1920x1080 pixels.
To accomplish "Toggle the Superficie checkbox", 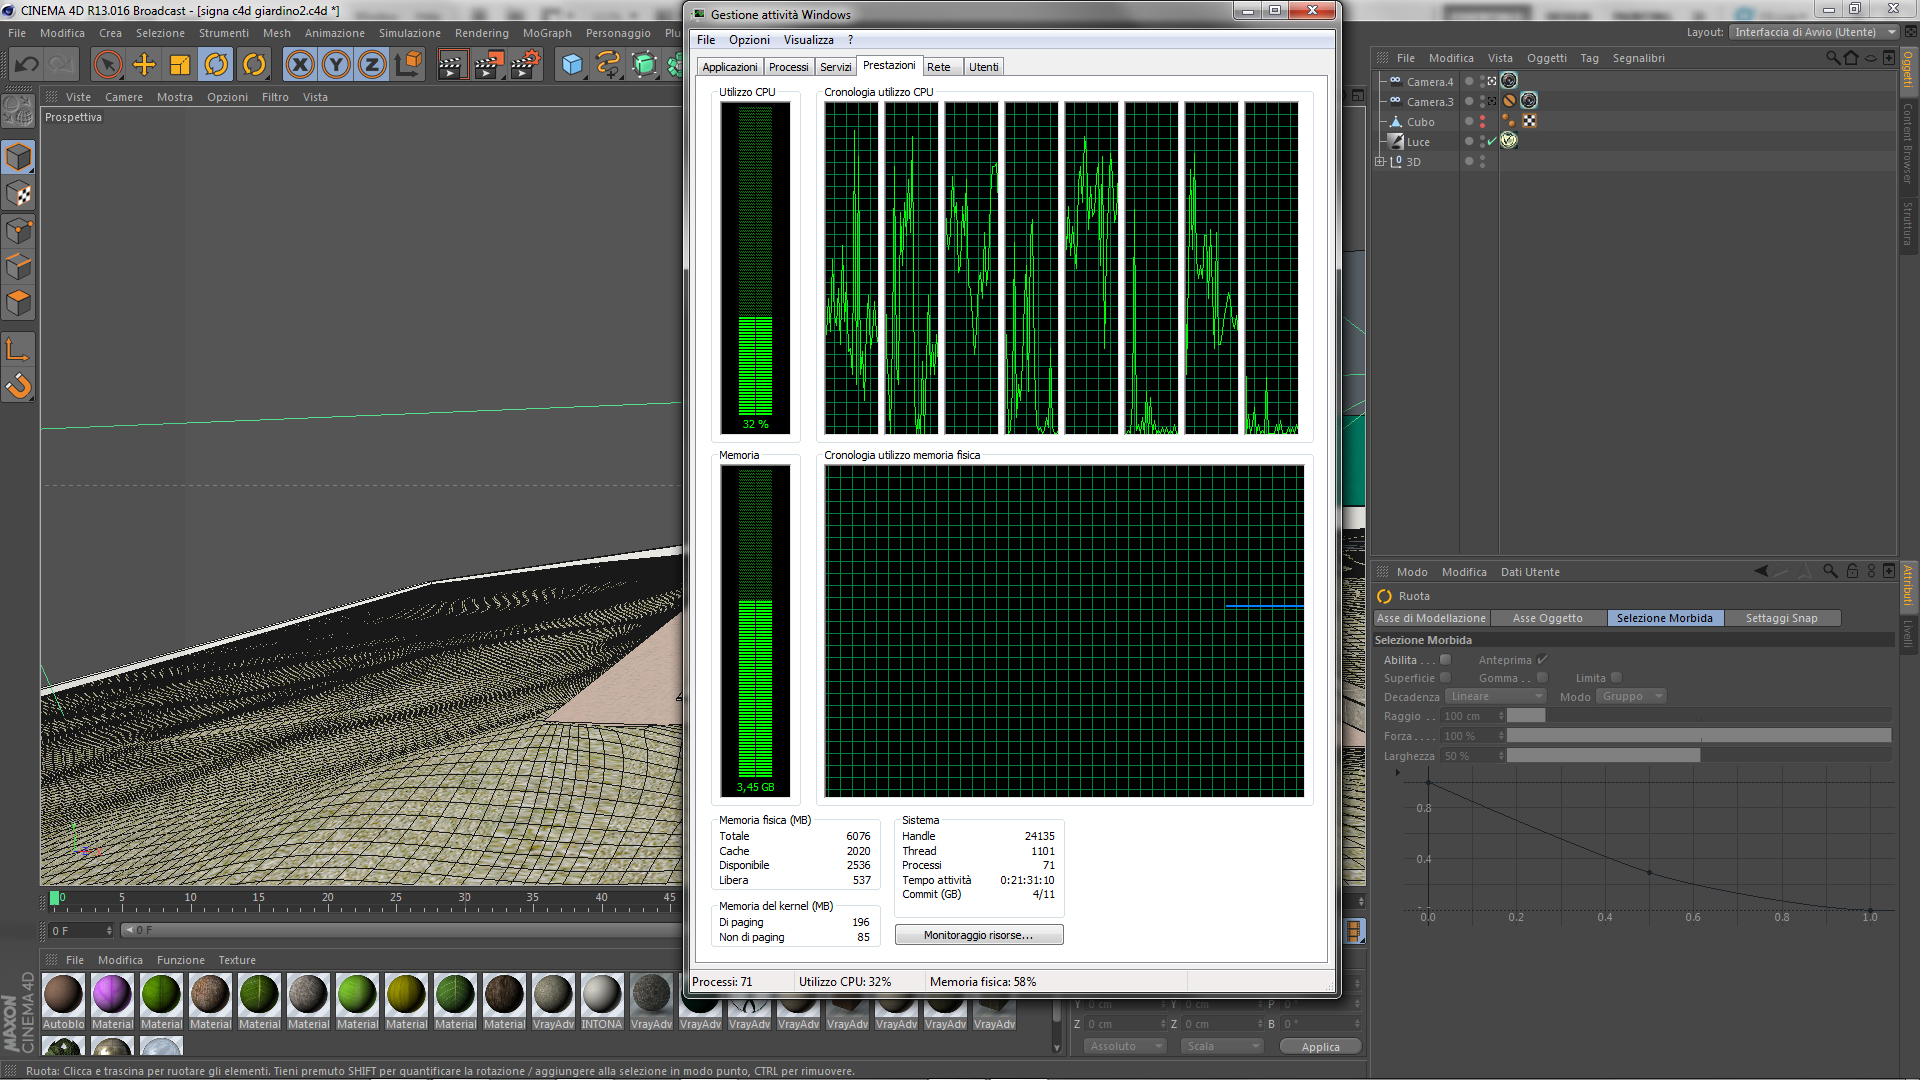I will tap(1445, 678).
